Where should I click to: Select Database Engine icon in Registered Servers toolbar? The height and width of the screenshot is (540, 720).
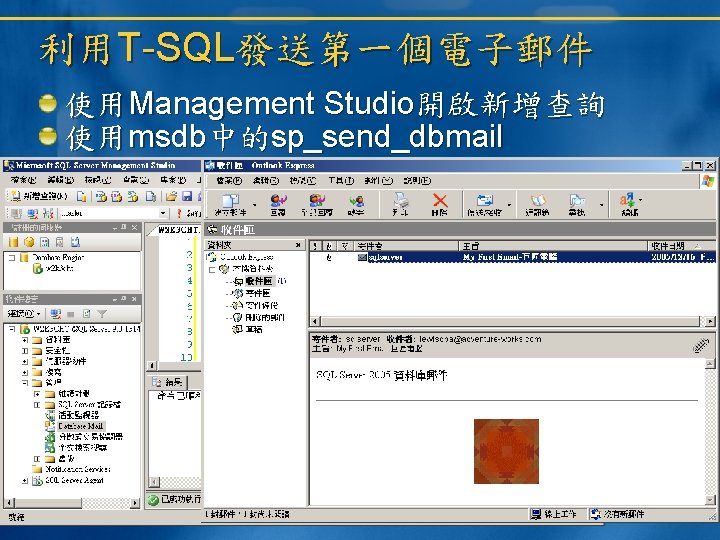click(x=14, y=242)
